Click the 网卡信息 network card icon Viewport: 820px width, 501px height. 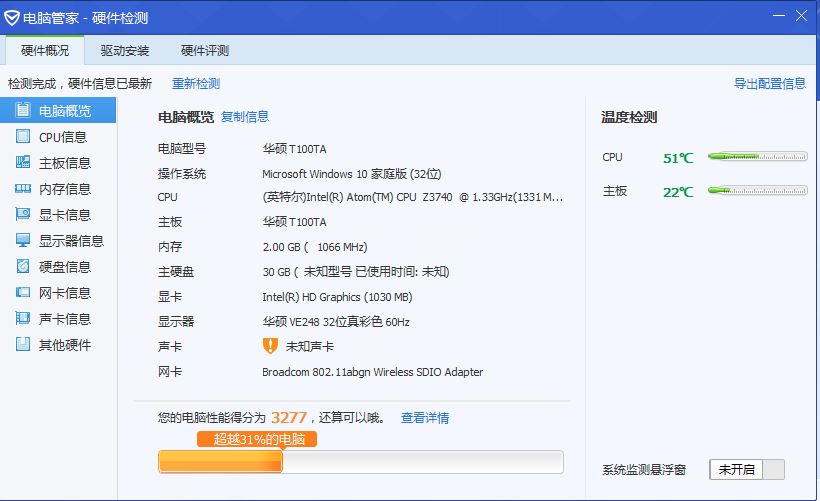pyautogui.click(x=22, y=292)
